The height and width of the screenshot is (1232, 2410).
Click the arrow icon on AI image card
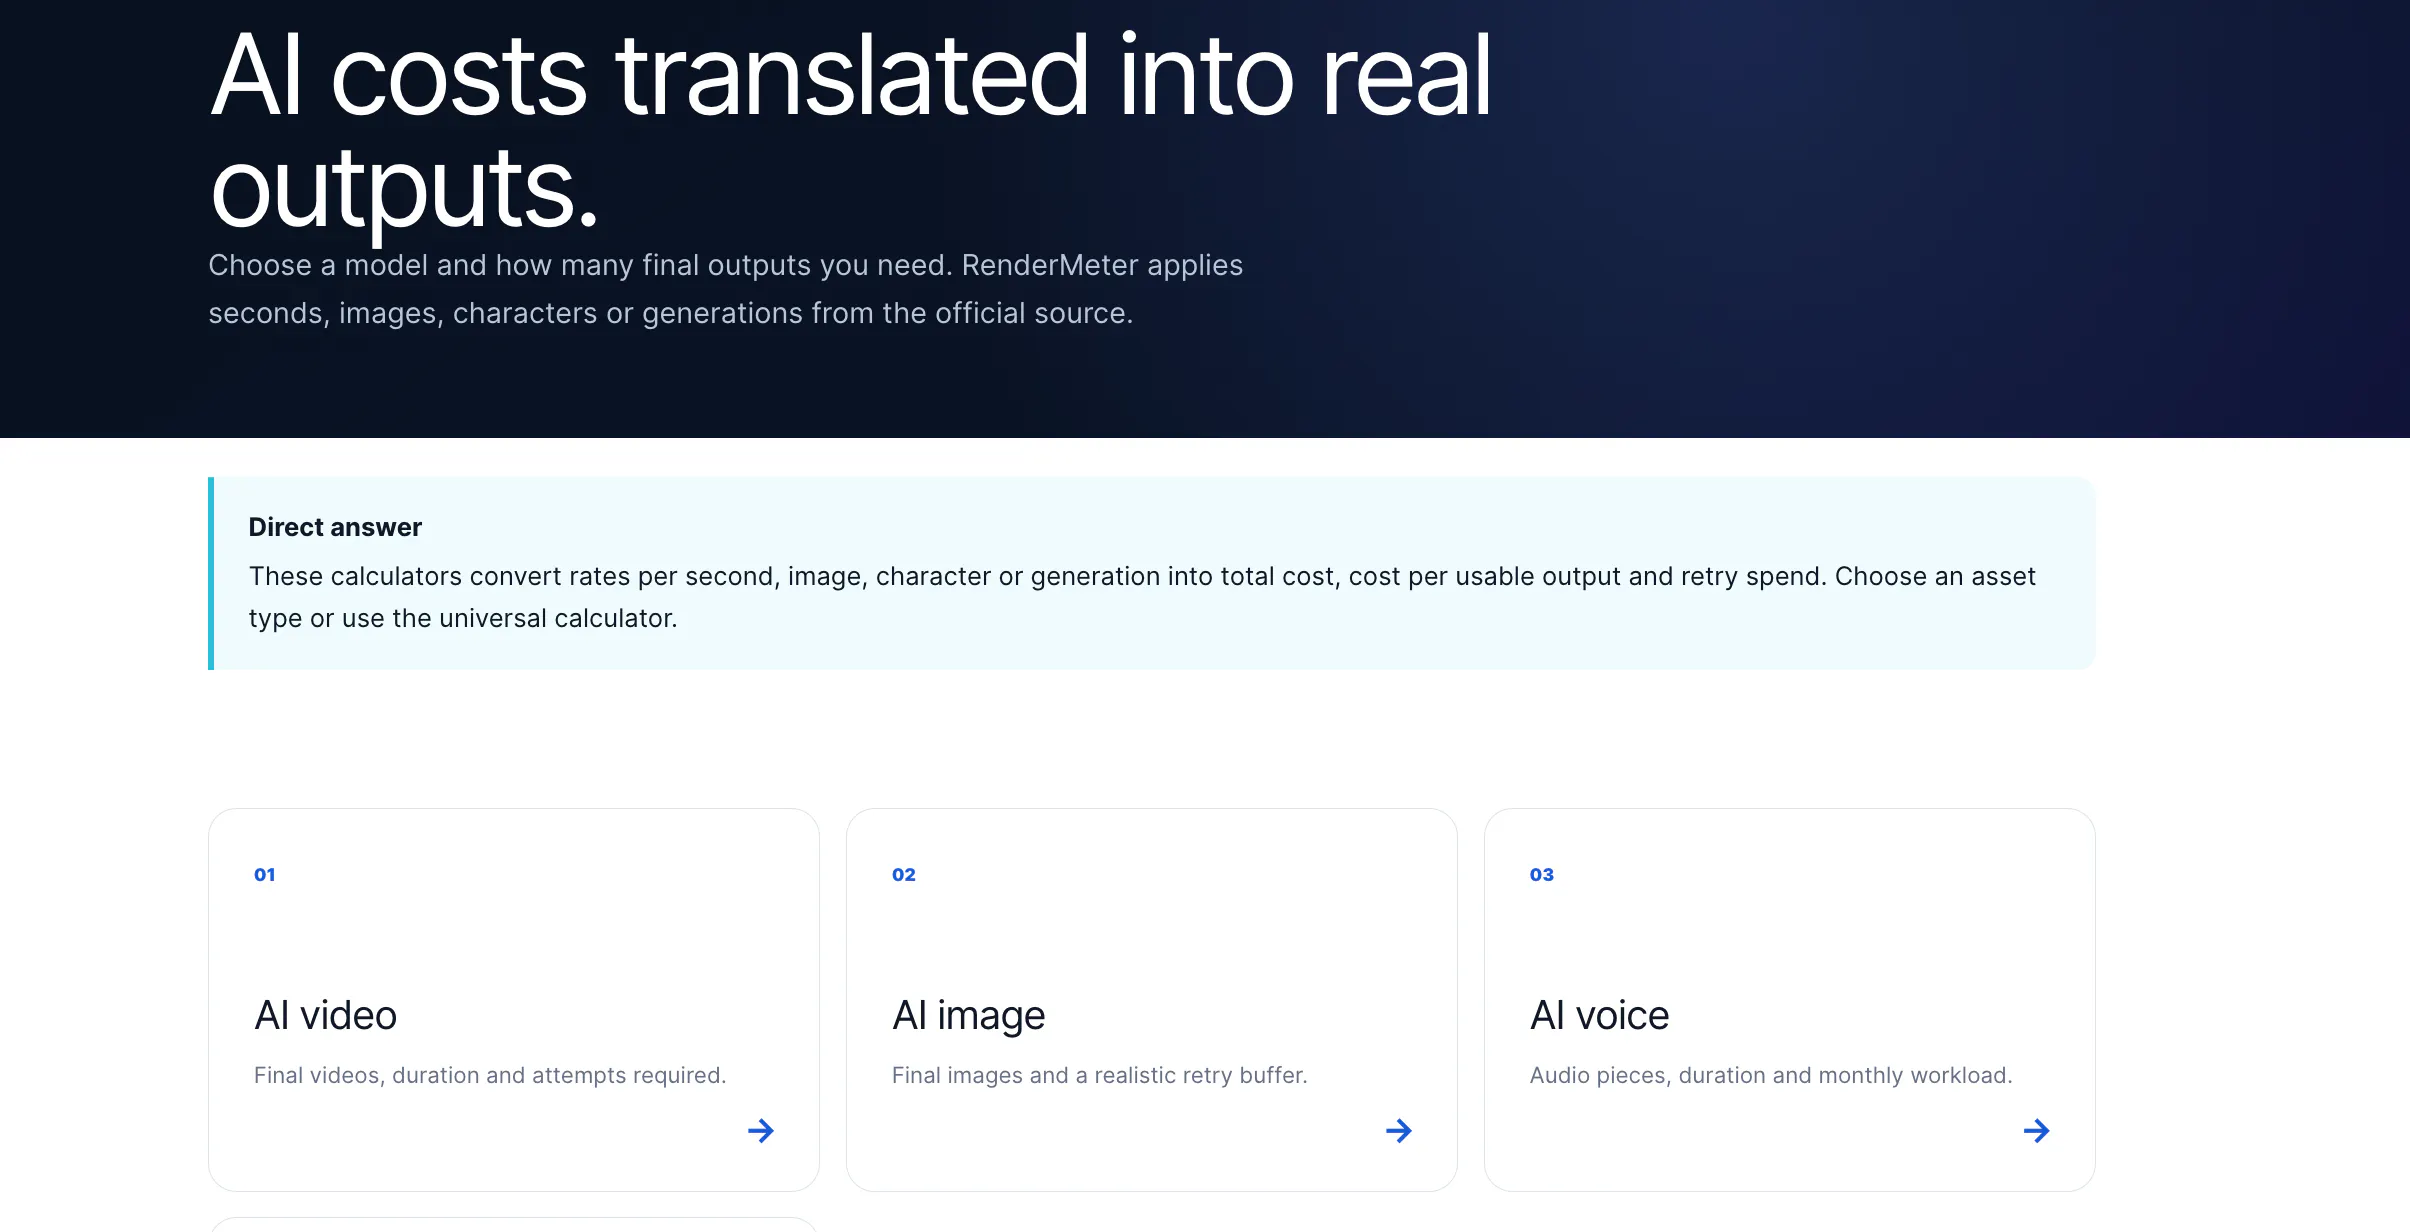1399,1131
